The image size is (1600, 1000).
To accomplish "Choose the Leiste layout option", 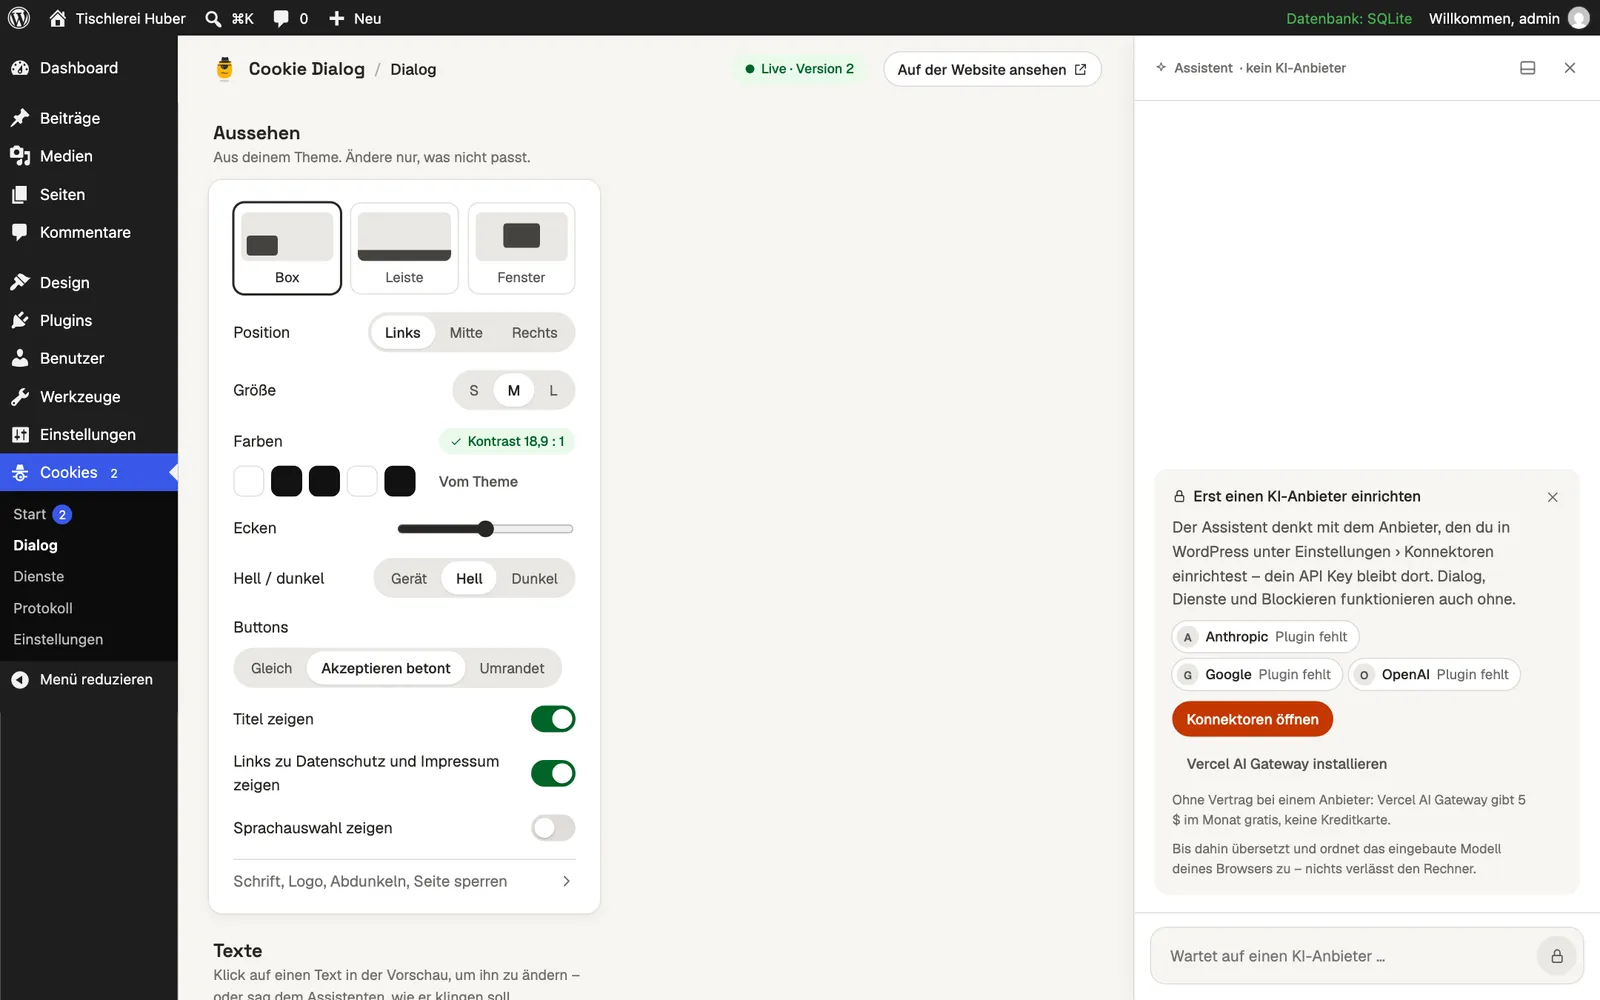I will tap(404, 248).
